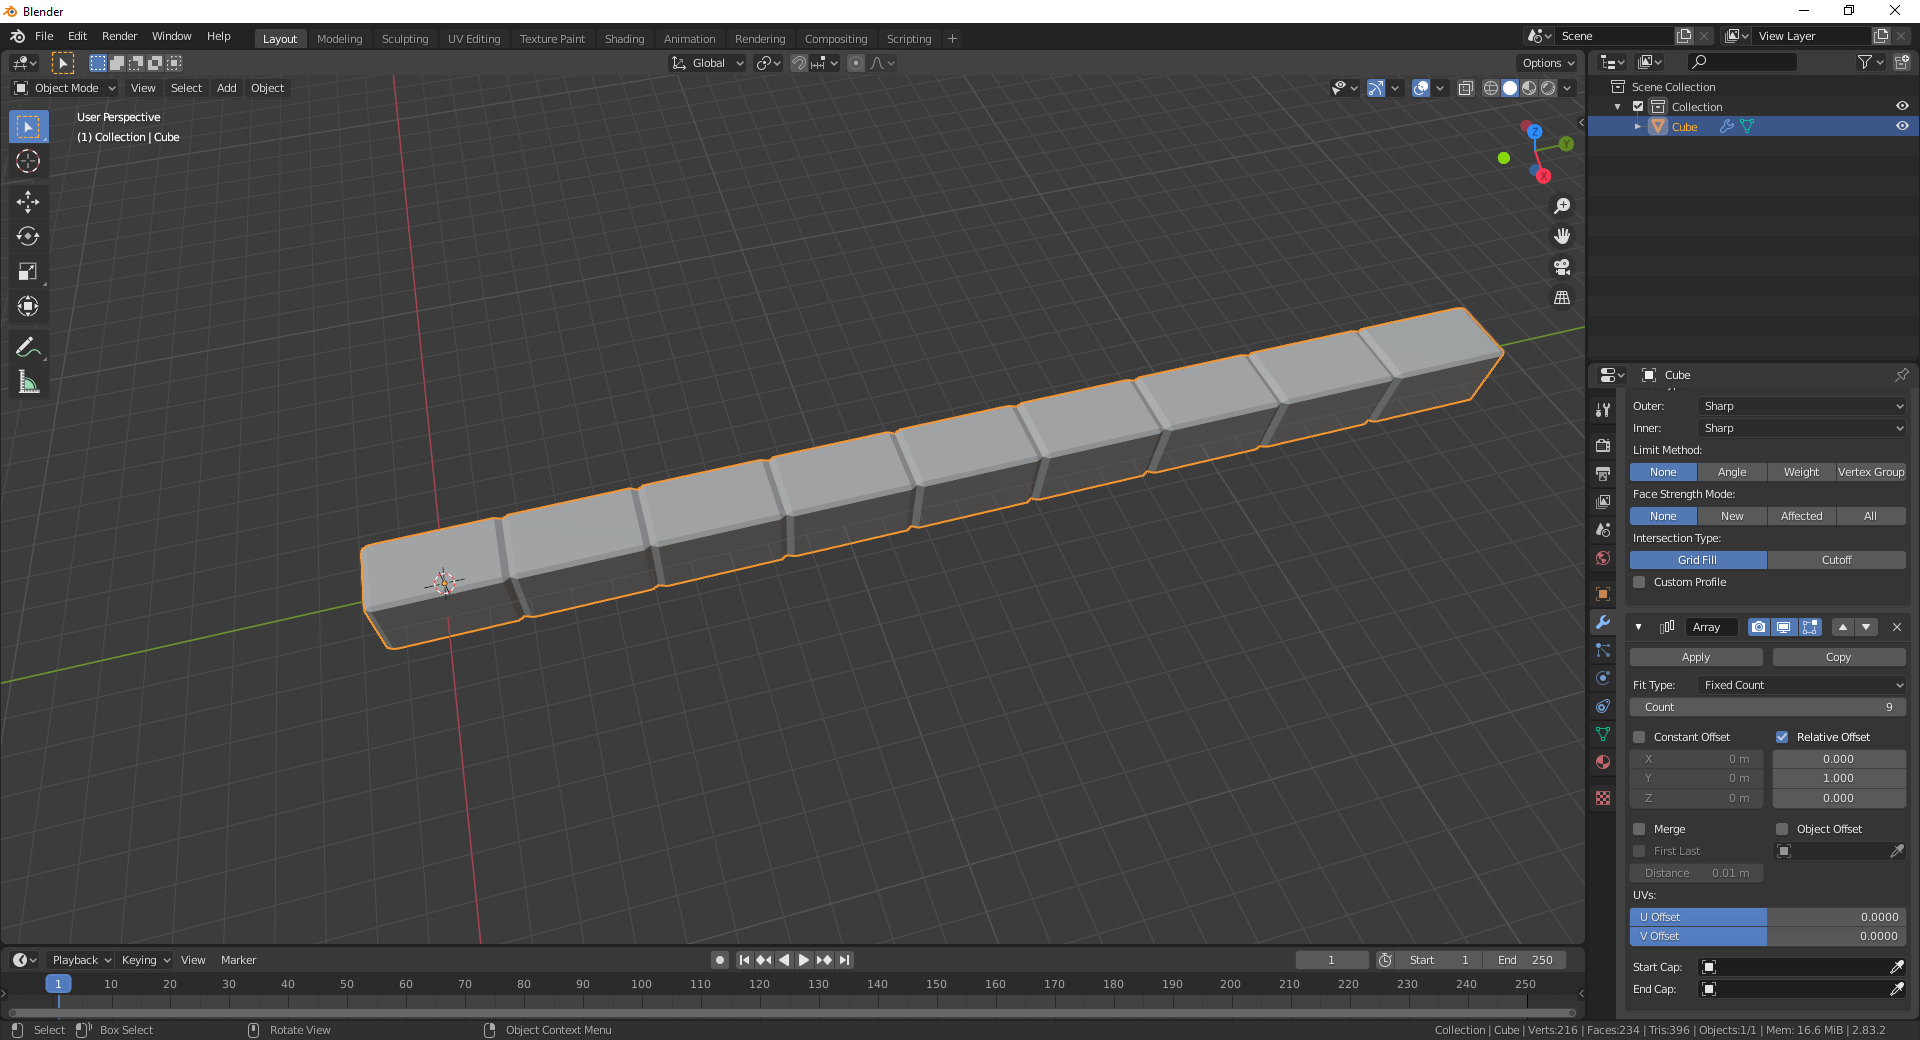This screenshot has width=1920, height=1040.
Task: Switch to the Shading workspace tab
Action: pyautogui.click(x=624, y=39)
